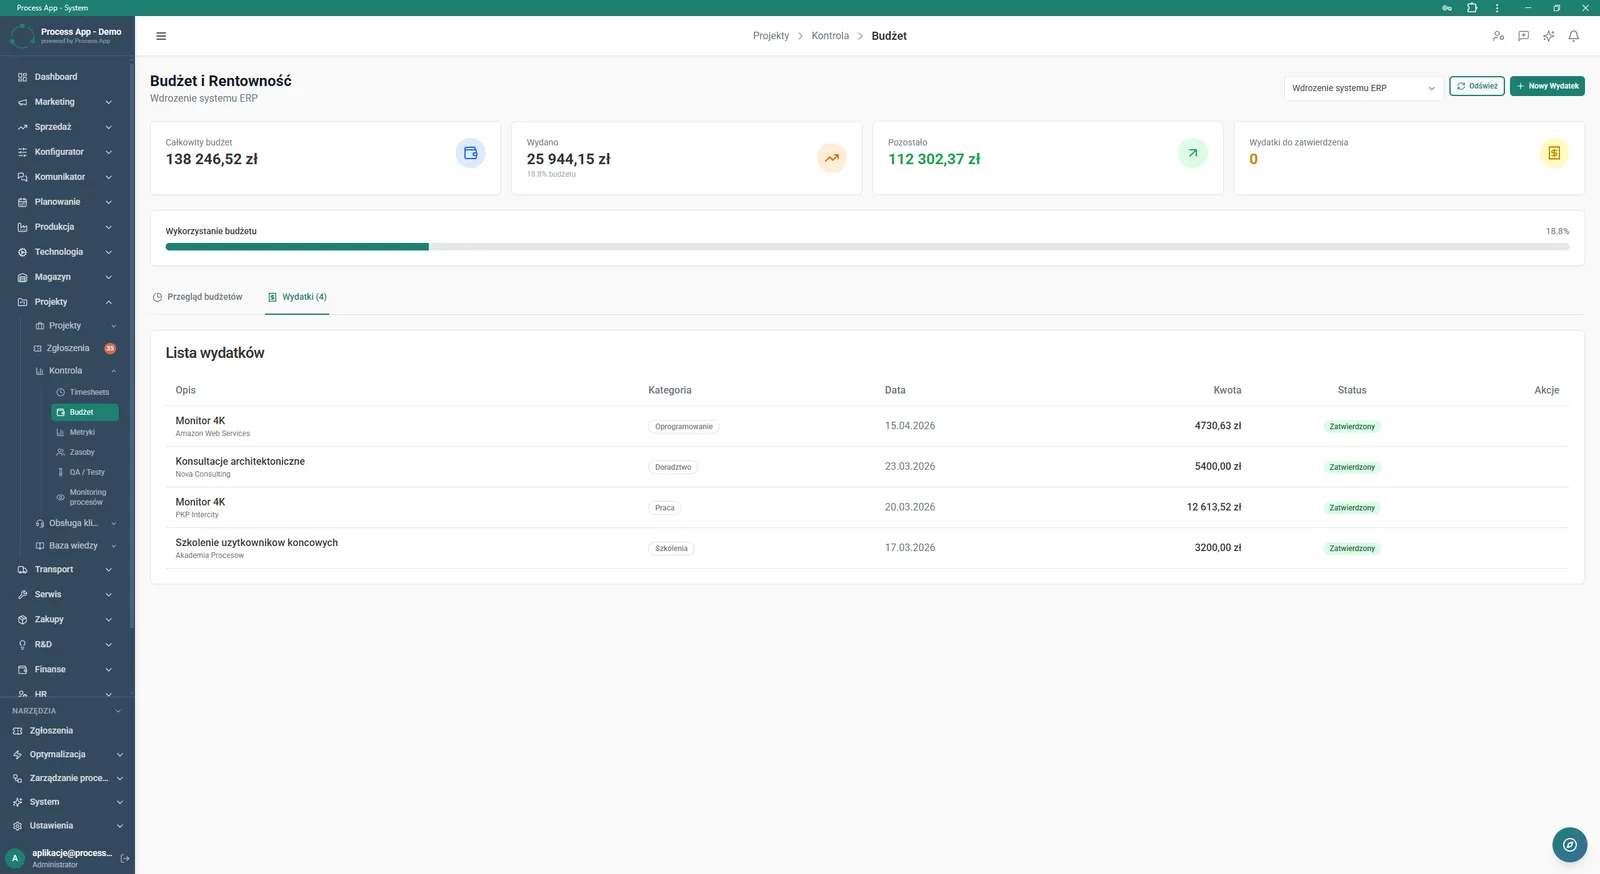Click the Kwota column header
The width and height of the screenshot is (1600, 874).
click(x=1227, y=390)
